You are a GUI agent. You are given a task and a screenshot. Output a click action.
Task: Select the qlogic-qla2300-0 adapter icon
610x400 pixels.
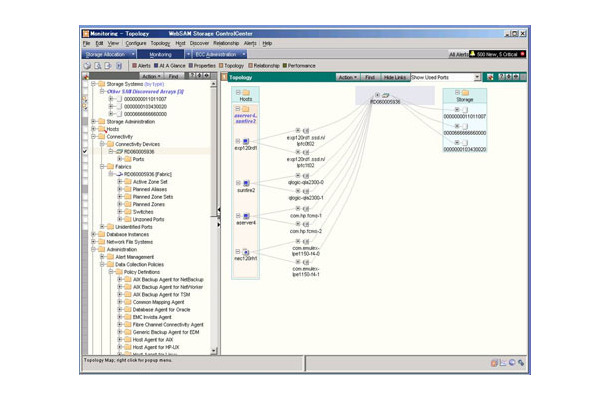[306, 176]
